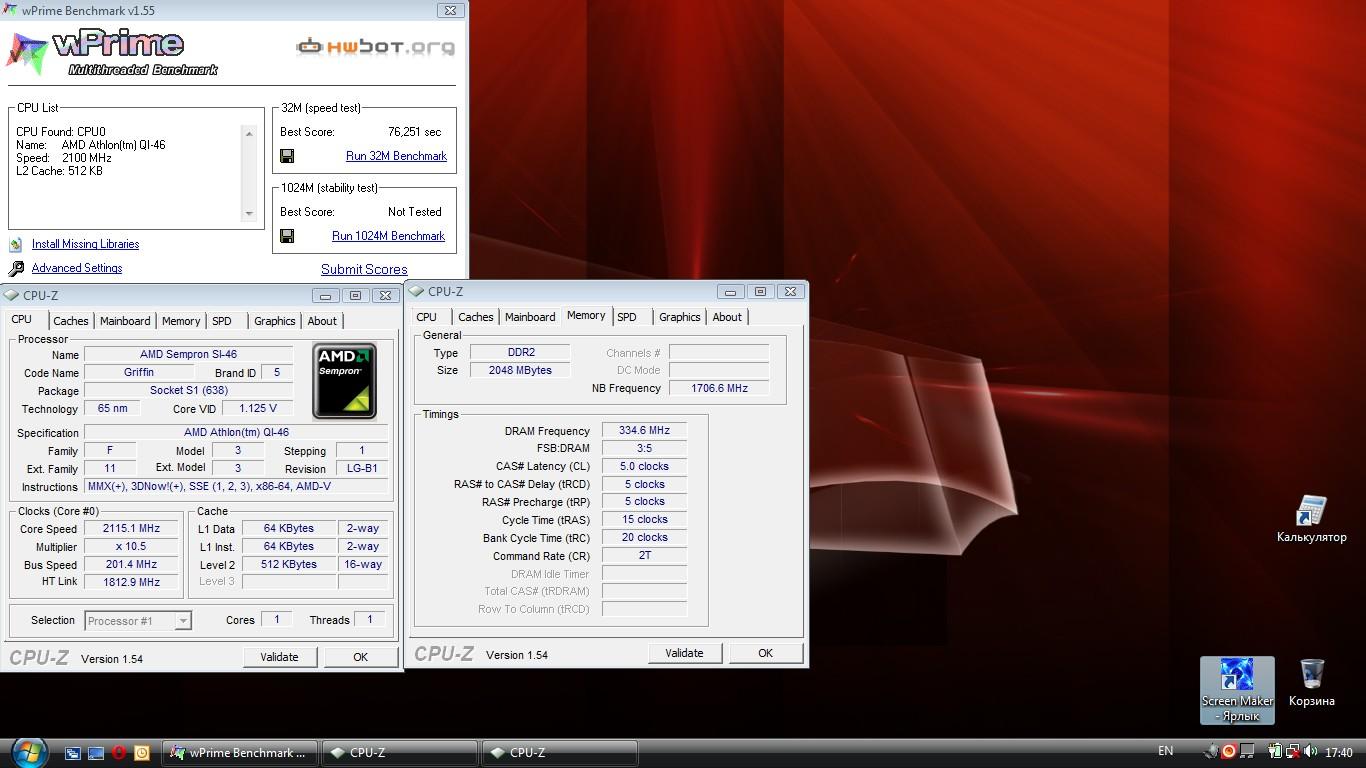Click the Submit Scores link
The width and height of the screenshot is (1366, 768).
[x=364, y=269]
